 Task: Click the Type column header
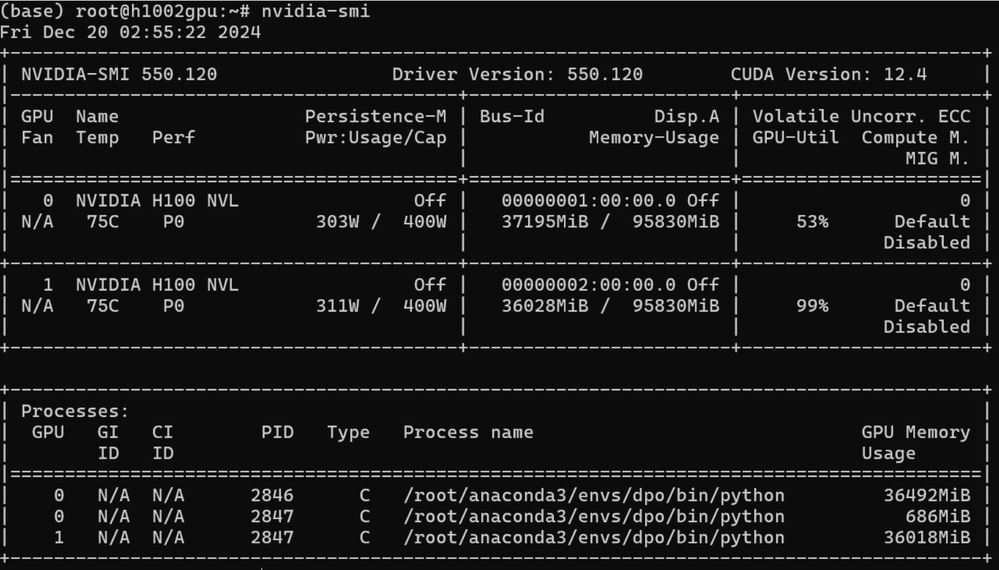click(349, 432)
